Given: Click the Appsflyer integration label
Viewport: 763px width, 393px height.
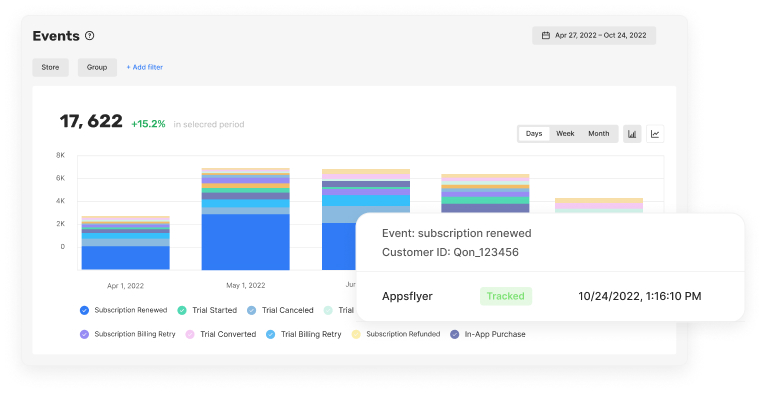Looking at the screenshot, I should point(407,296).
